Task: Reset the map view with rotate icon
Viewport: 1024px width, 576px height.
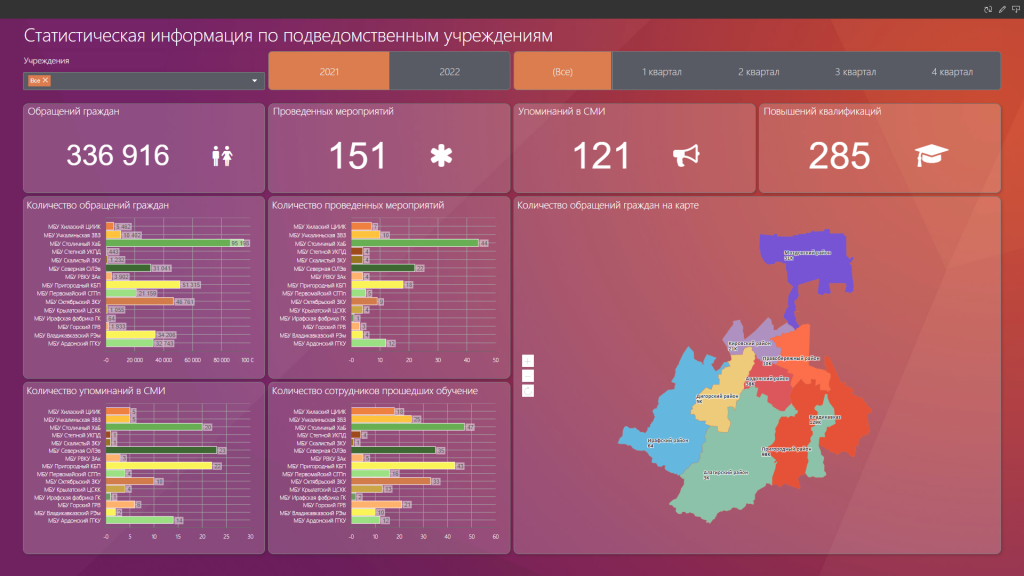Action: point(528,390)
